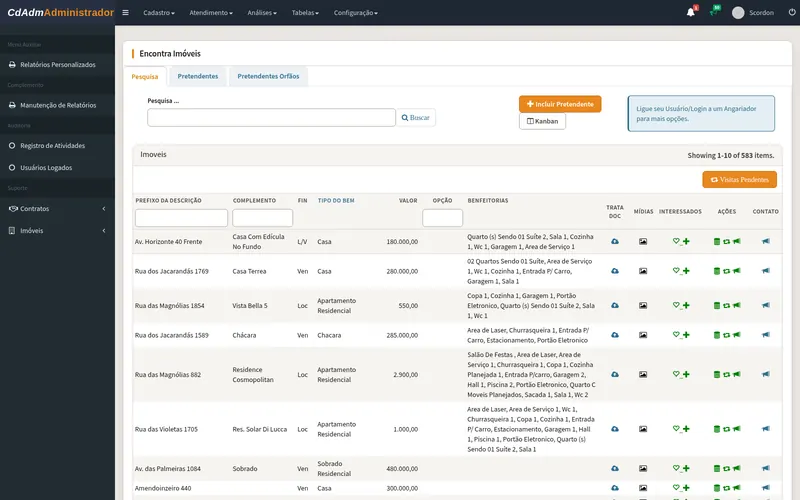
Task: Click blue contact megaphone for Av. das Palmeiras 1084
Action: (x=766, y=468)
